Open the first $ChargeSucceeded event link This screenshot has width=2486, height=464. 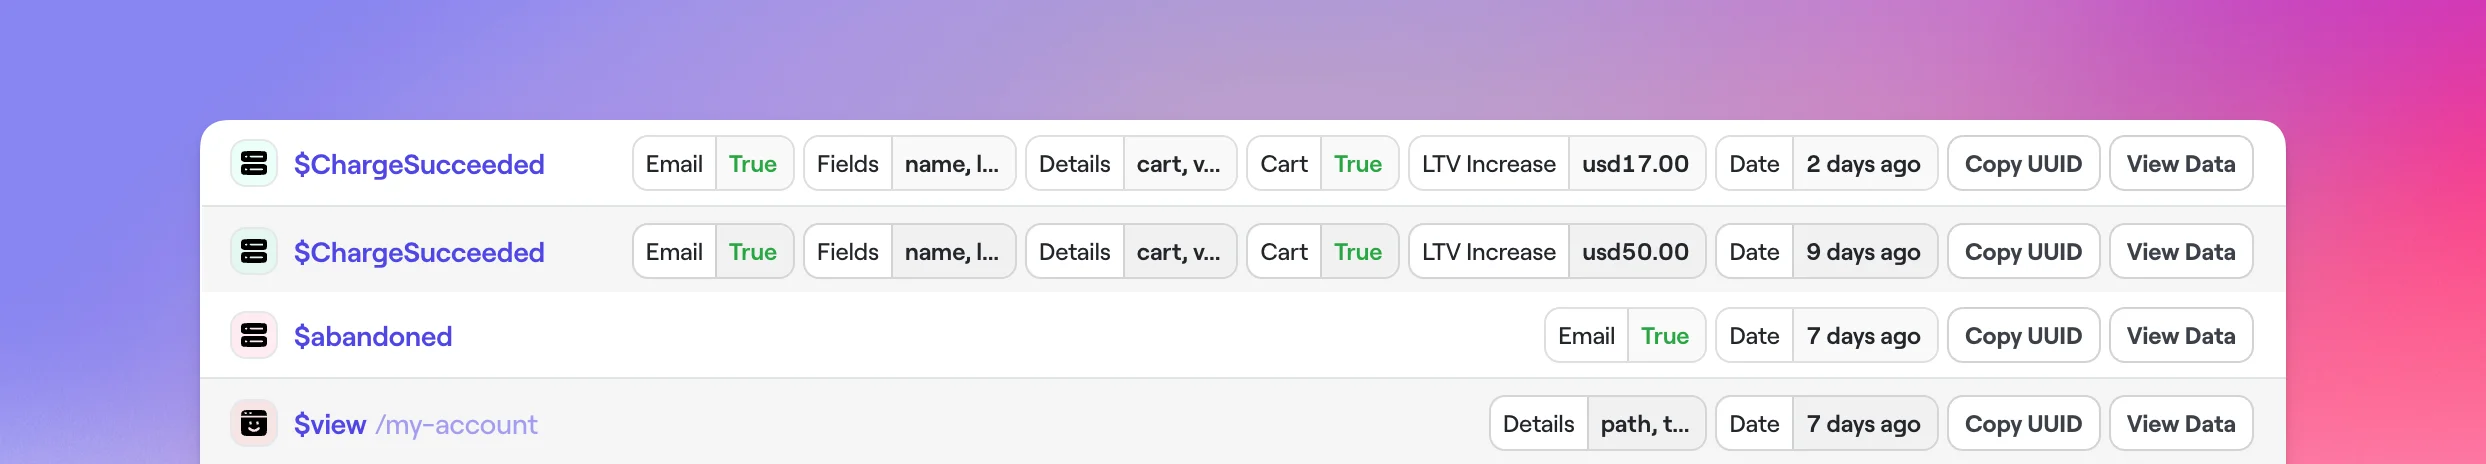point(419,164)
